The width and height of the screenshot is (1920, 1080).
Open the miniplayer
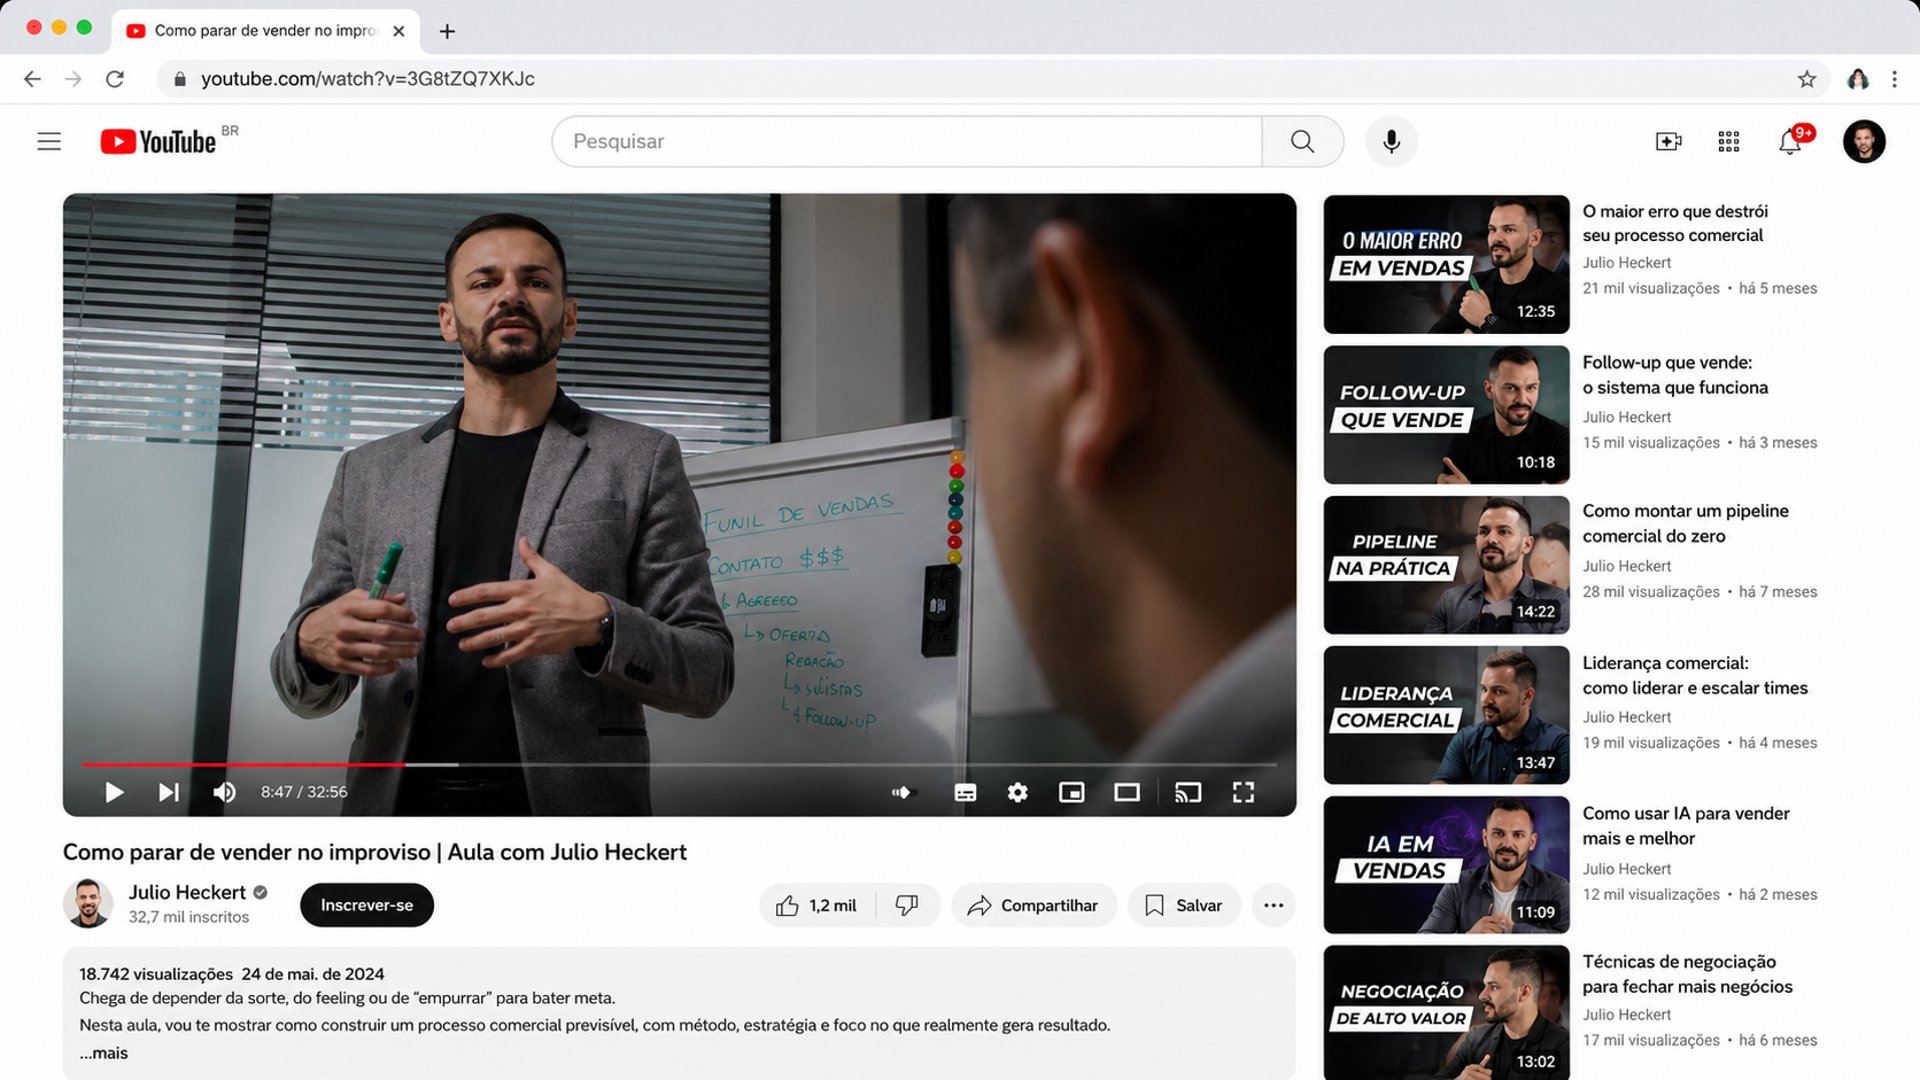1071,793
